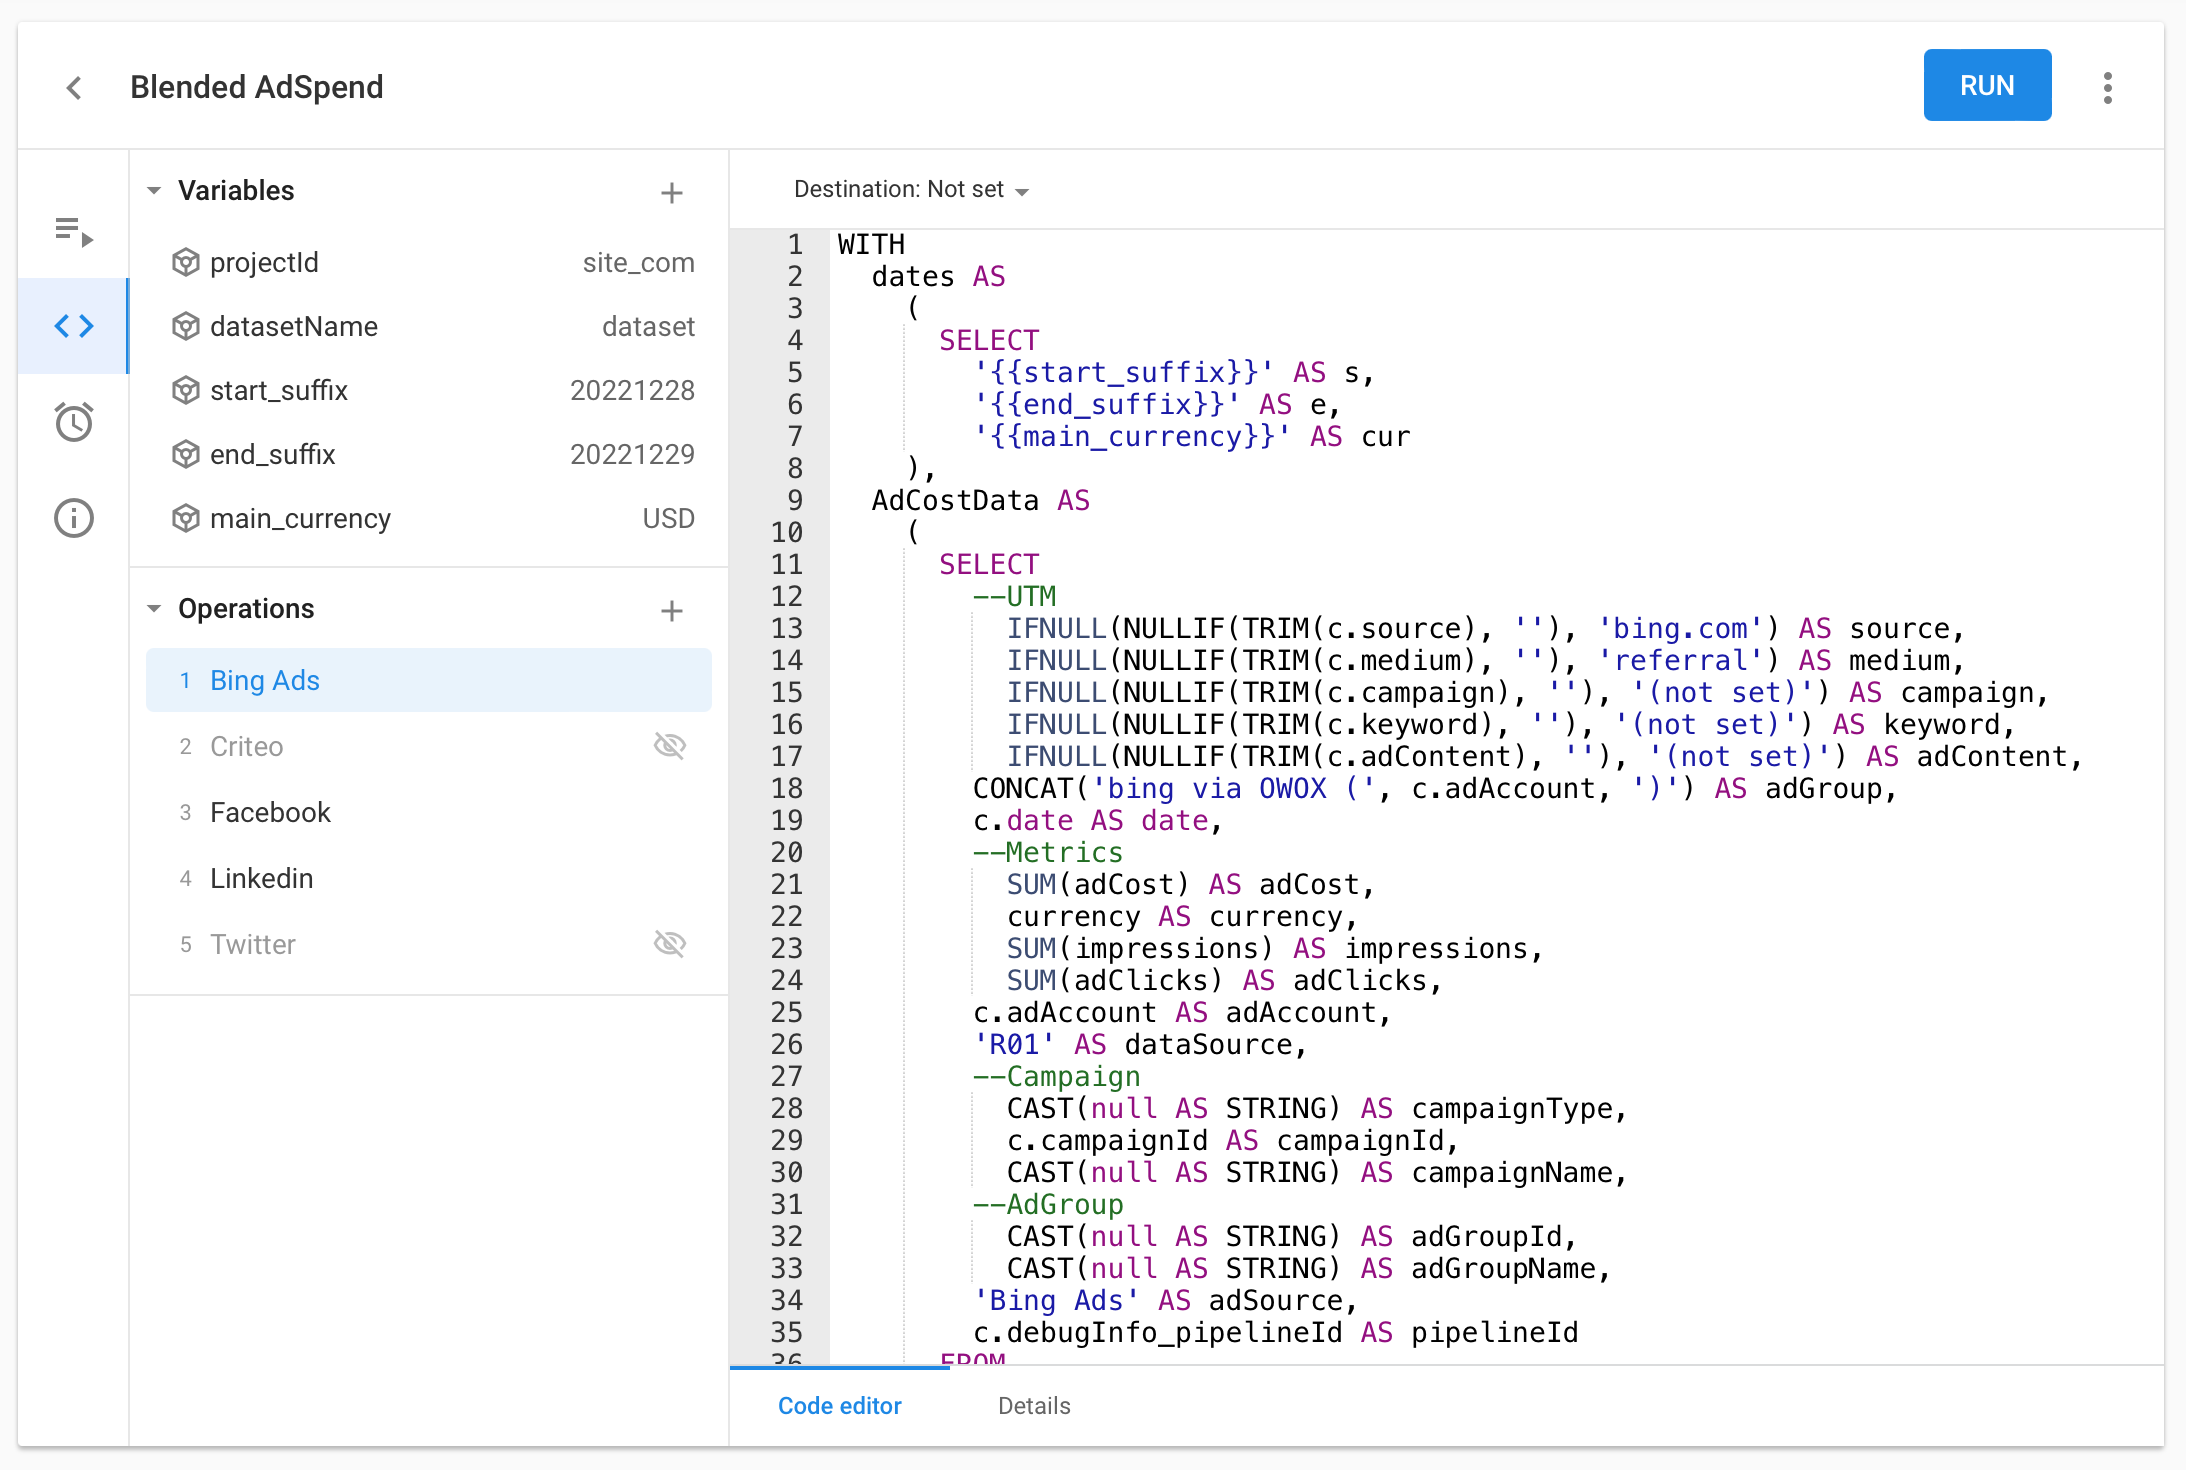2186x1470 pixels.
Task: Click the --AdGroup comment line
Action: point(1048,1205)
